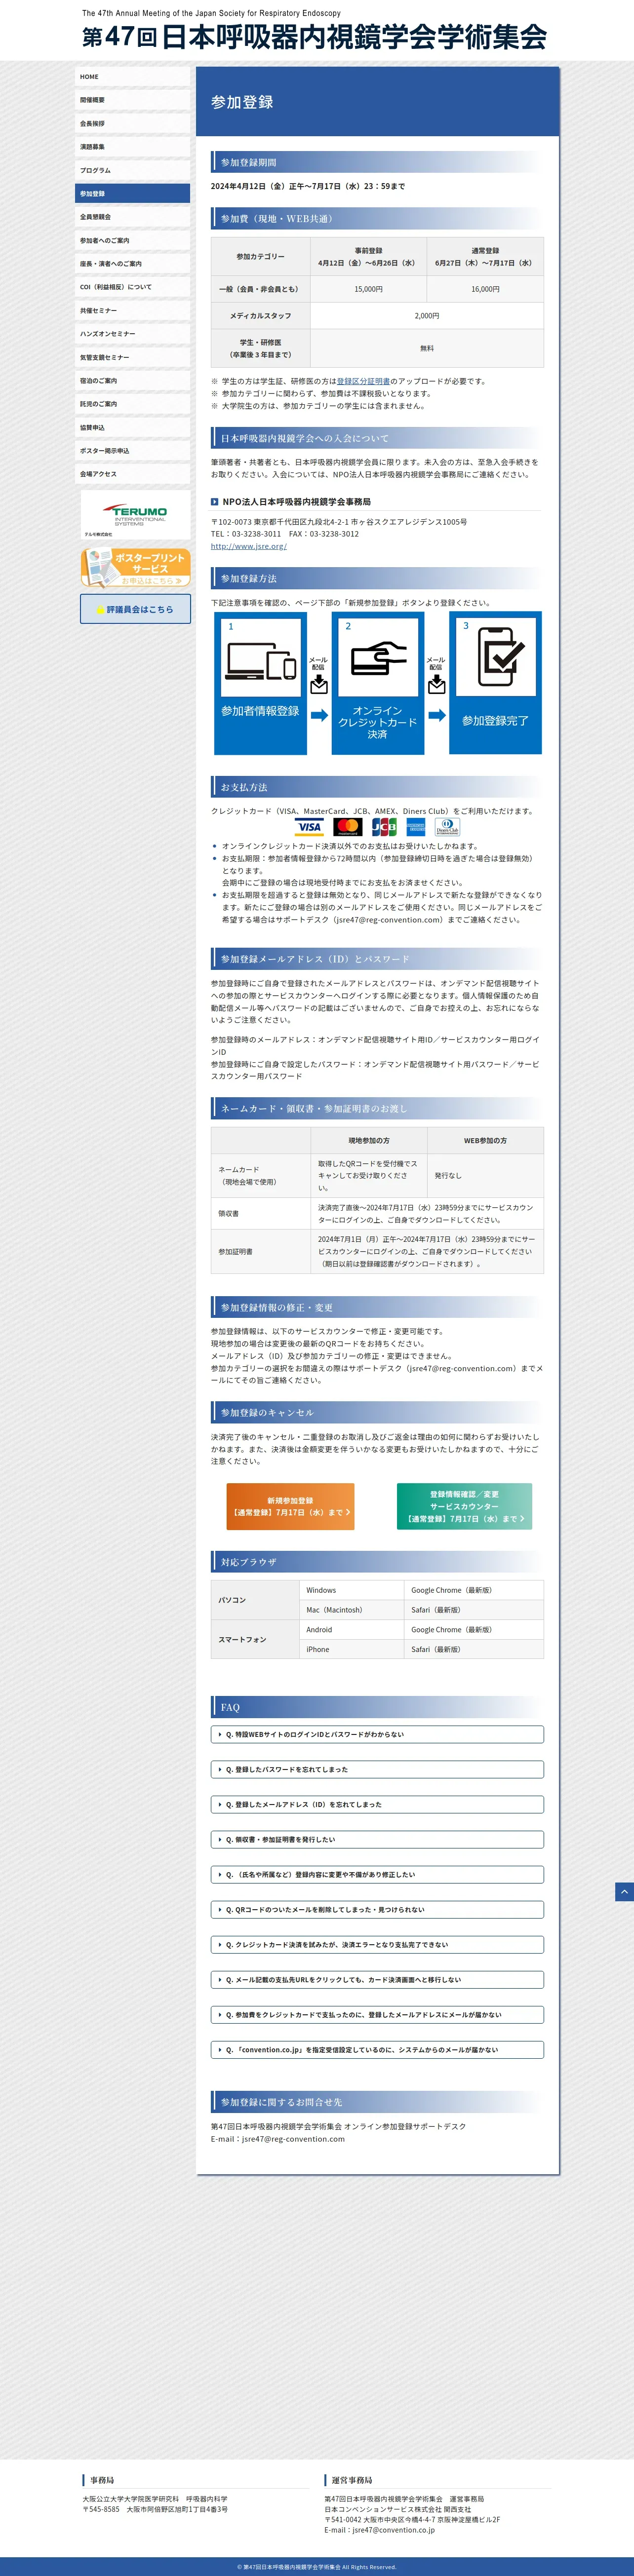Click the MasterCard logo
Screen dimensions: 634x2576
pos(347,827)
